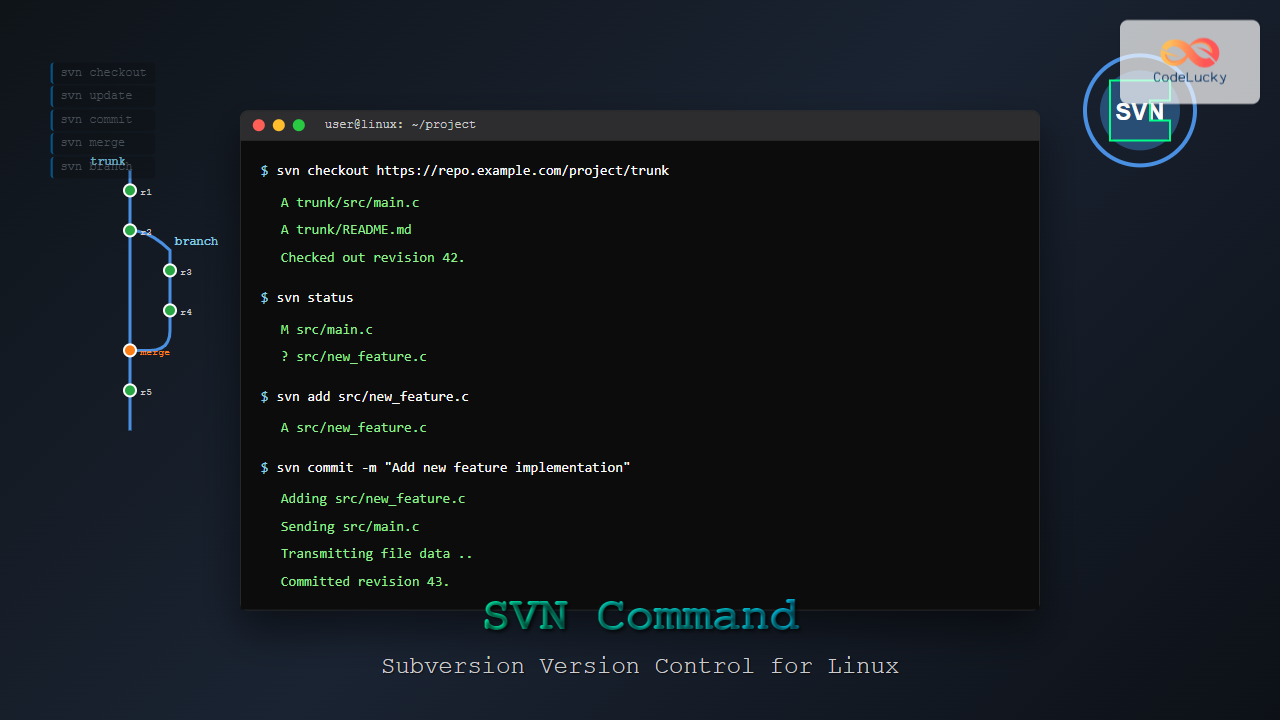Select the svn checkout list item
The width and height of the screenshot is (1280, 720).
pos(103,73)
